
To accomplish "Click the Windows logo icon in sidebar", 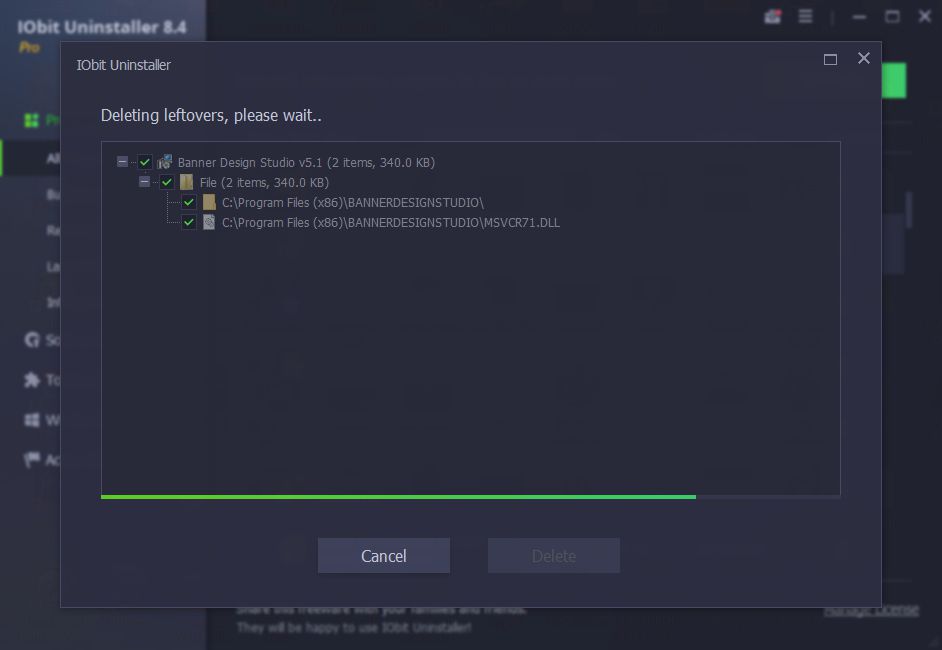I will click(32, 419).
